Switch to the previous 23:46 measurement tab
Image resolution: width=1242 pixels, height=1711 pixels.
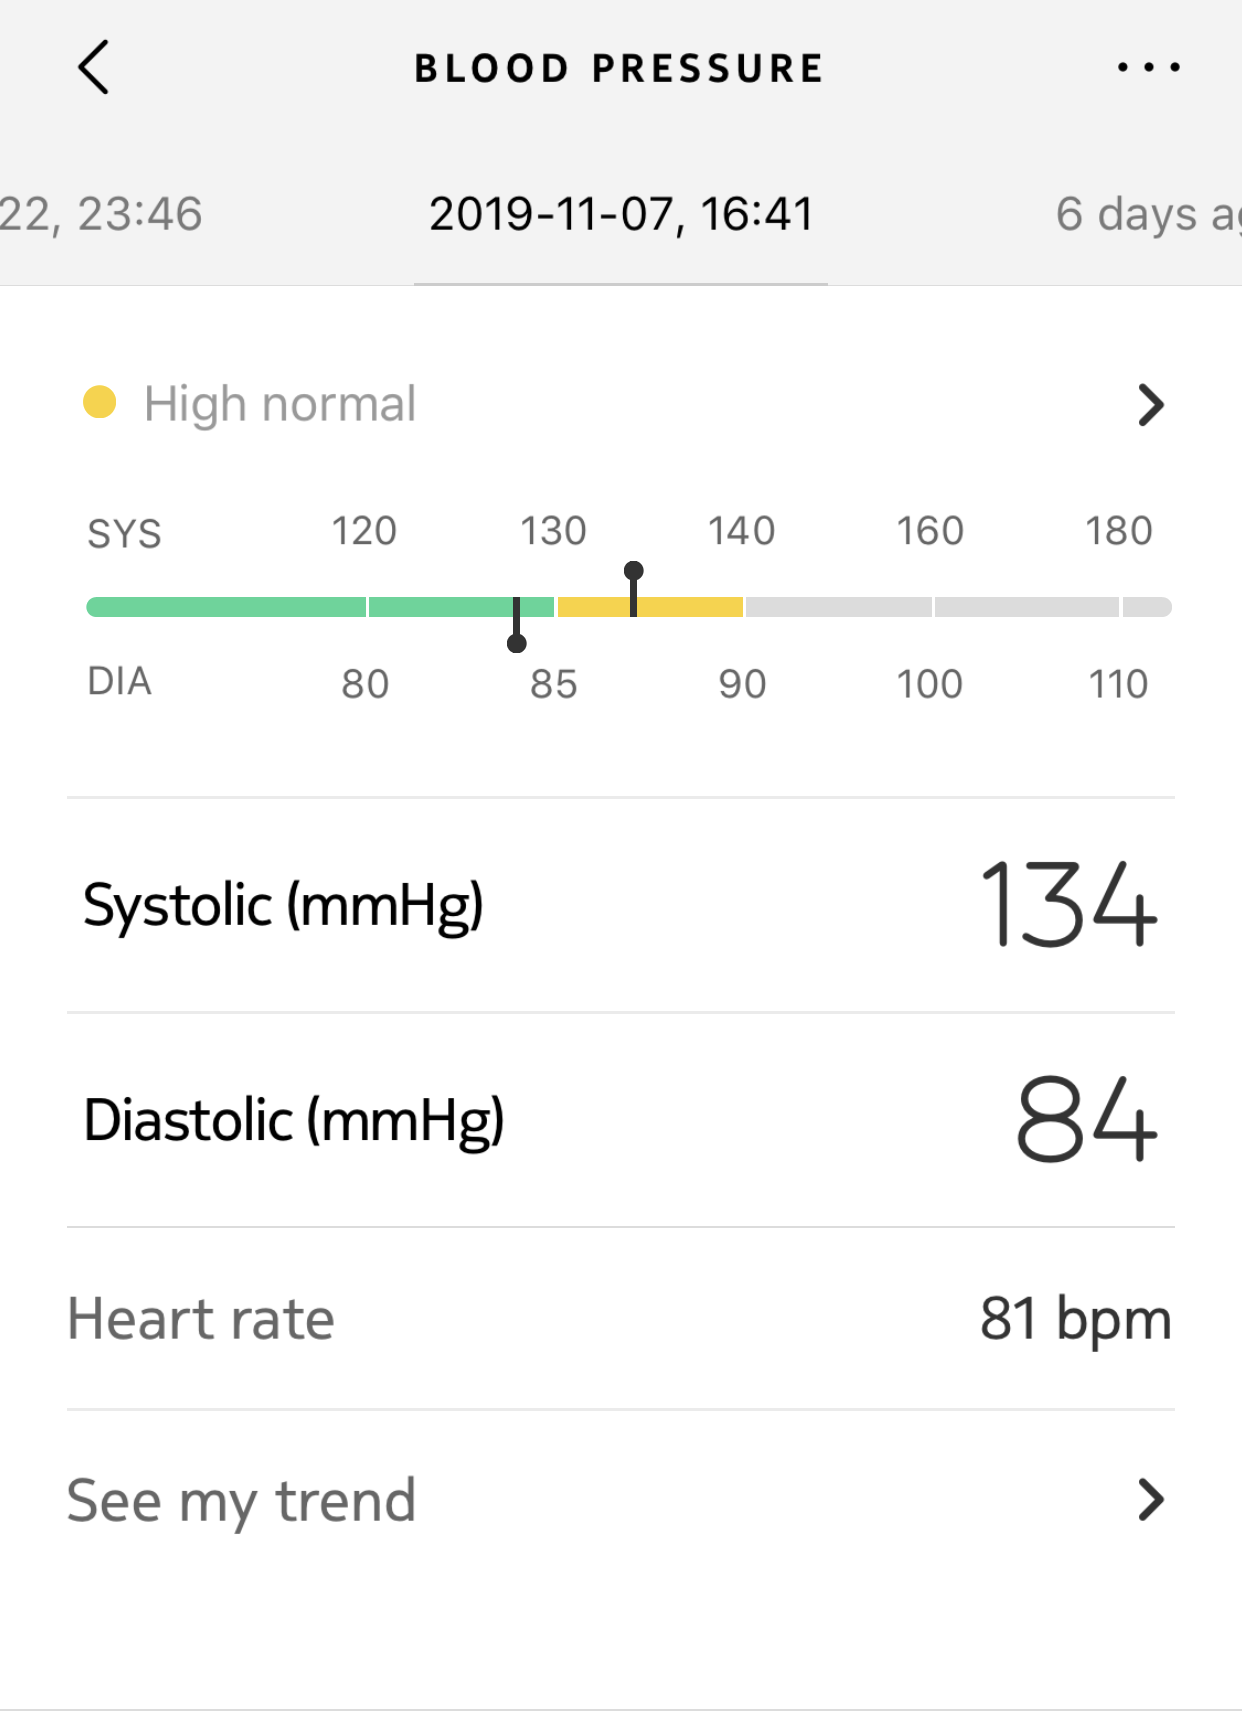pos(100,214)
